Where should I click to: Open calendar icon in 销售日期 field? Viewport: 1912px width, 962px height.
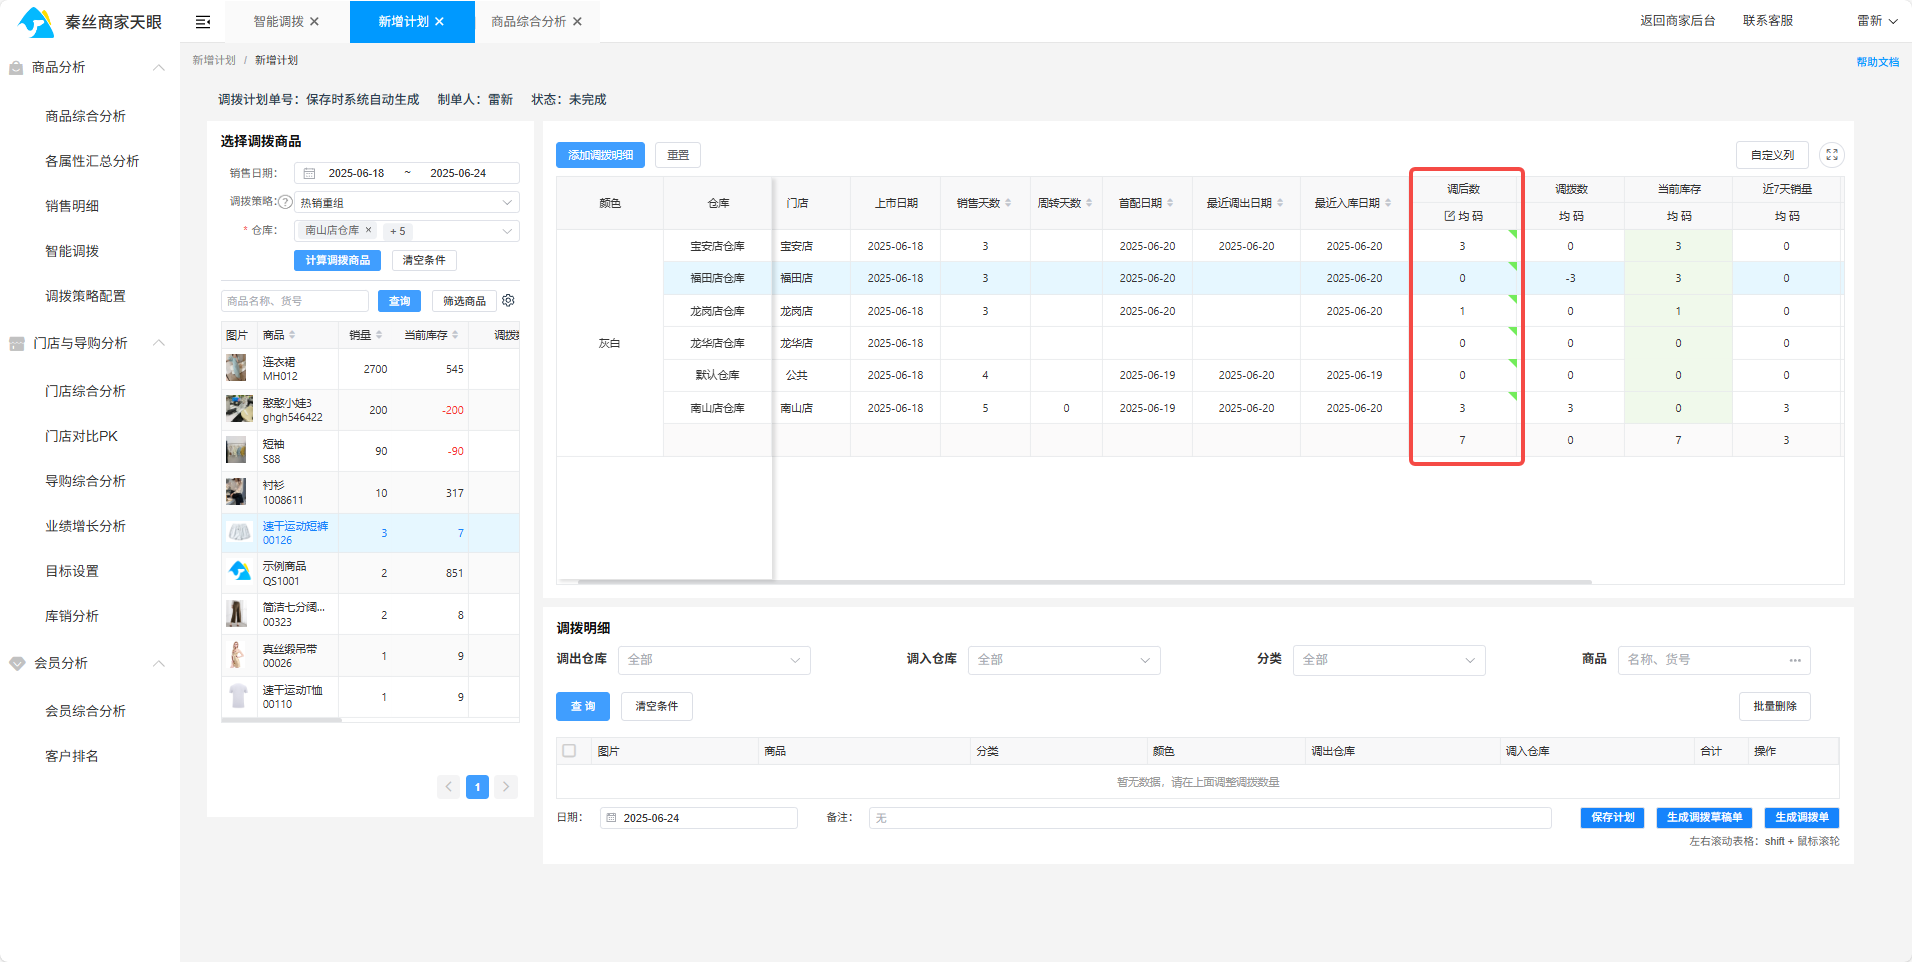point(309,173)
